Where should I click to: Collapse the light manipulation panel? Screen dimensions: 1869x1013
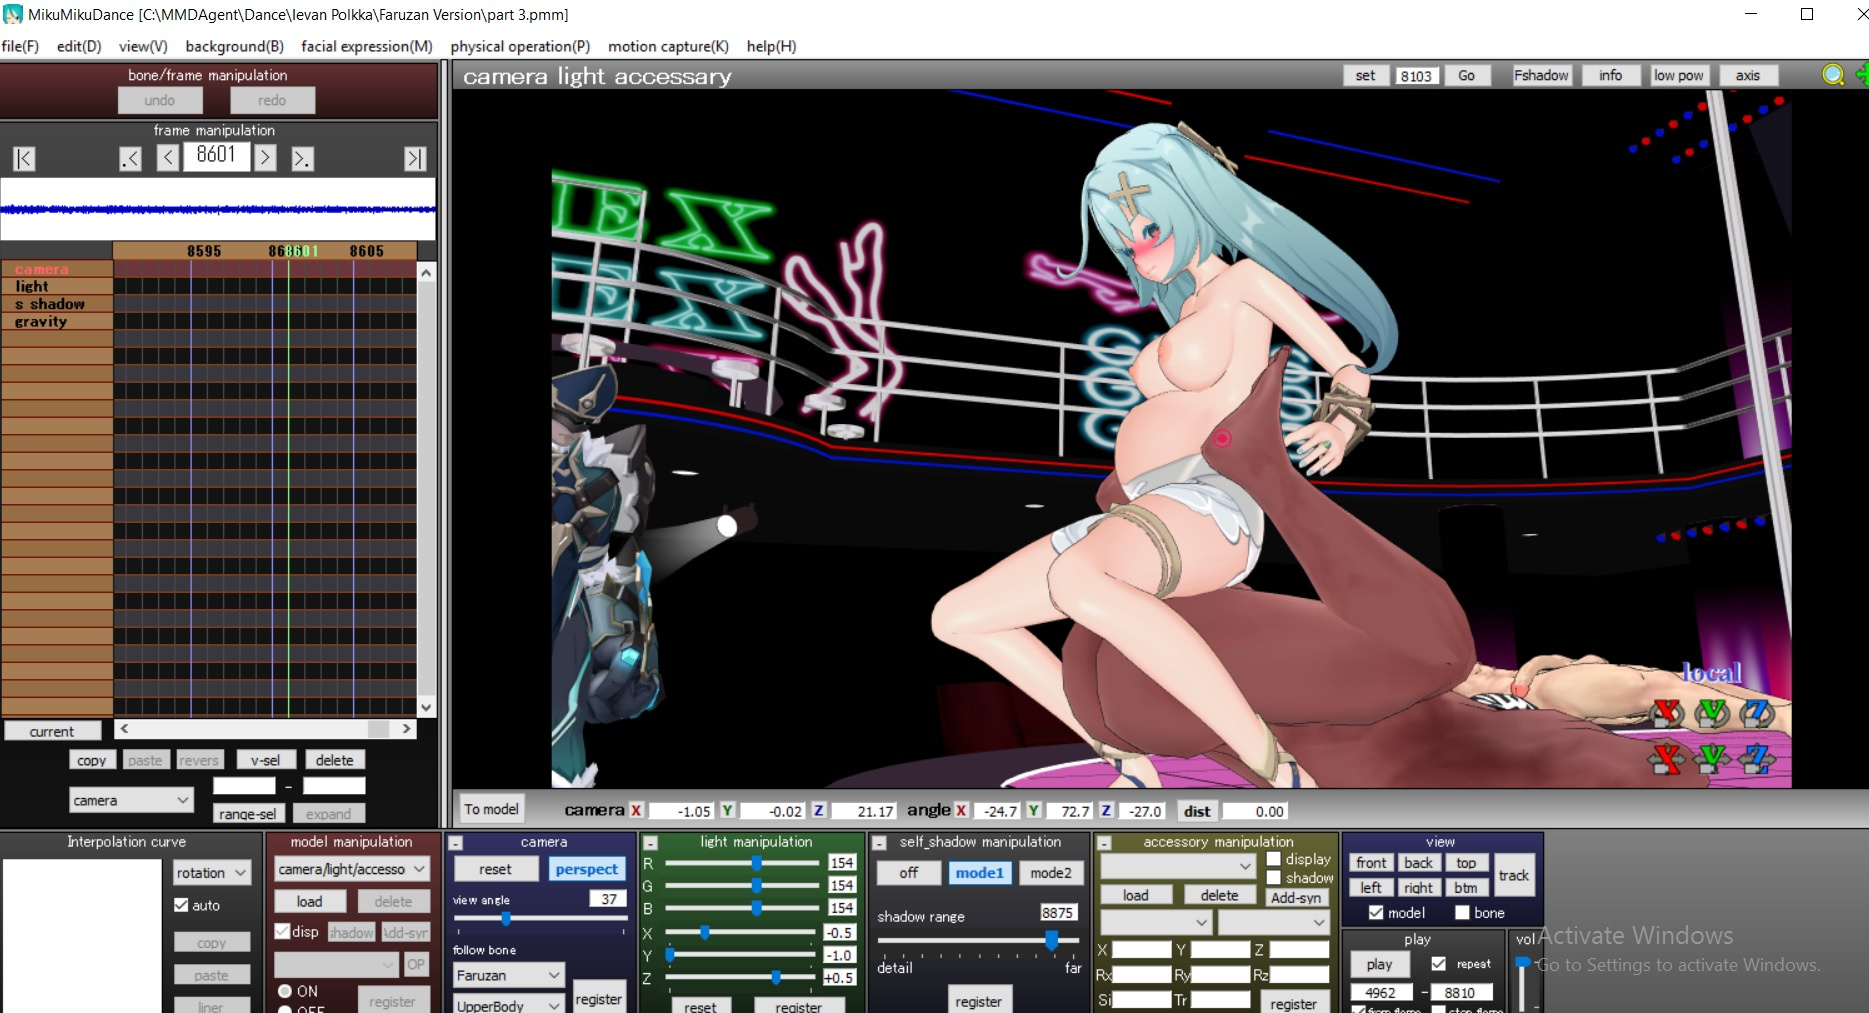click(x=650, y=843)
